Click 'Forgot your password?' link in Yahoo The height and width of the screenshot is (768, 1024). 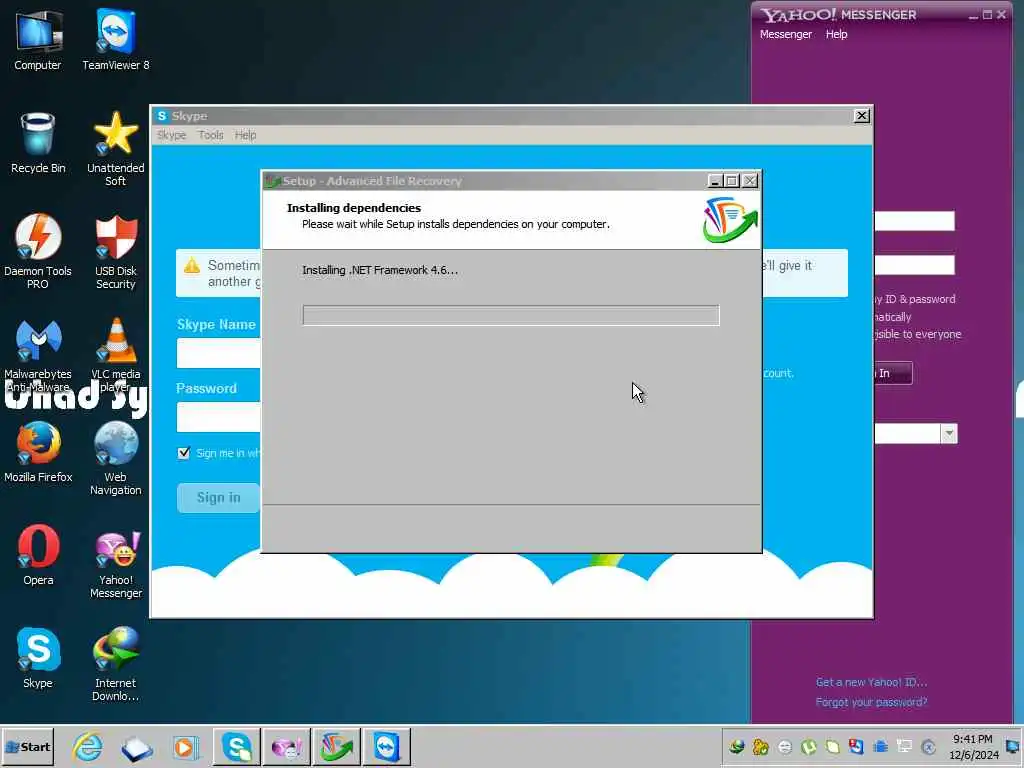[871, 702]
